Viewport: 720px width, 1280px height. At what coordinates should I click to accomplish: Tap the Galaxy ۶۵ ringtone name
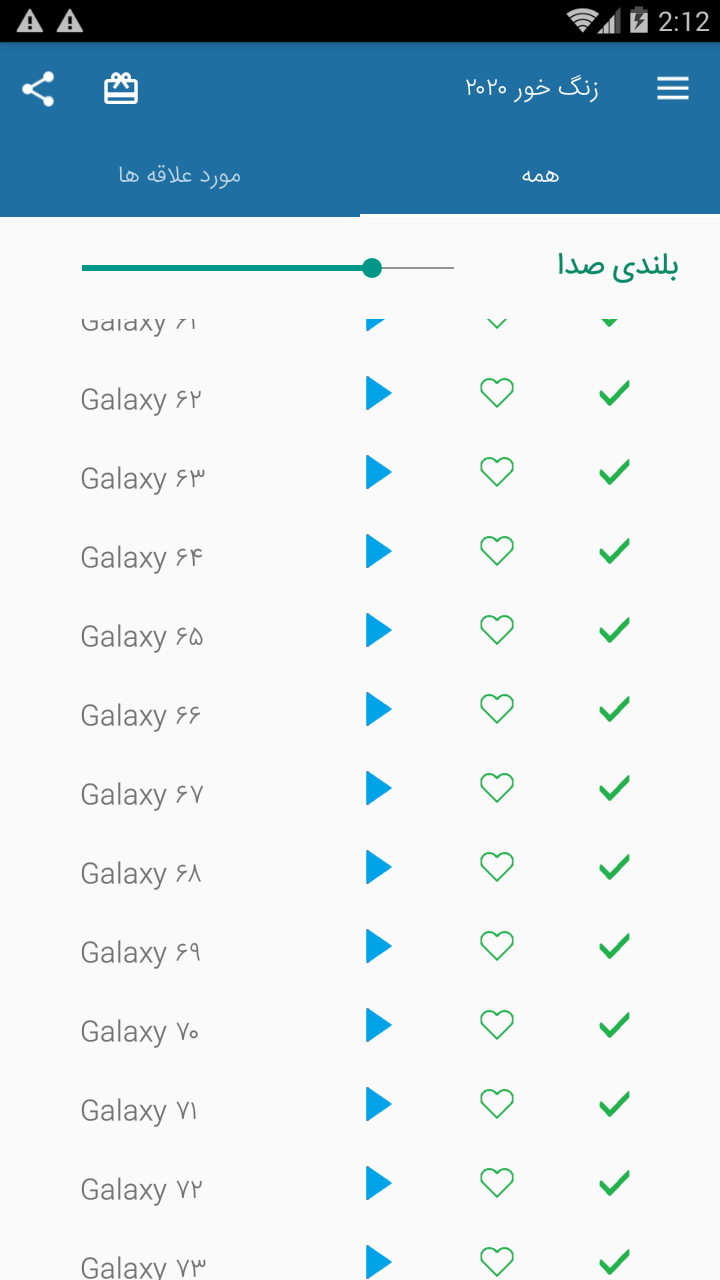[142, 637]
